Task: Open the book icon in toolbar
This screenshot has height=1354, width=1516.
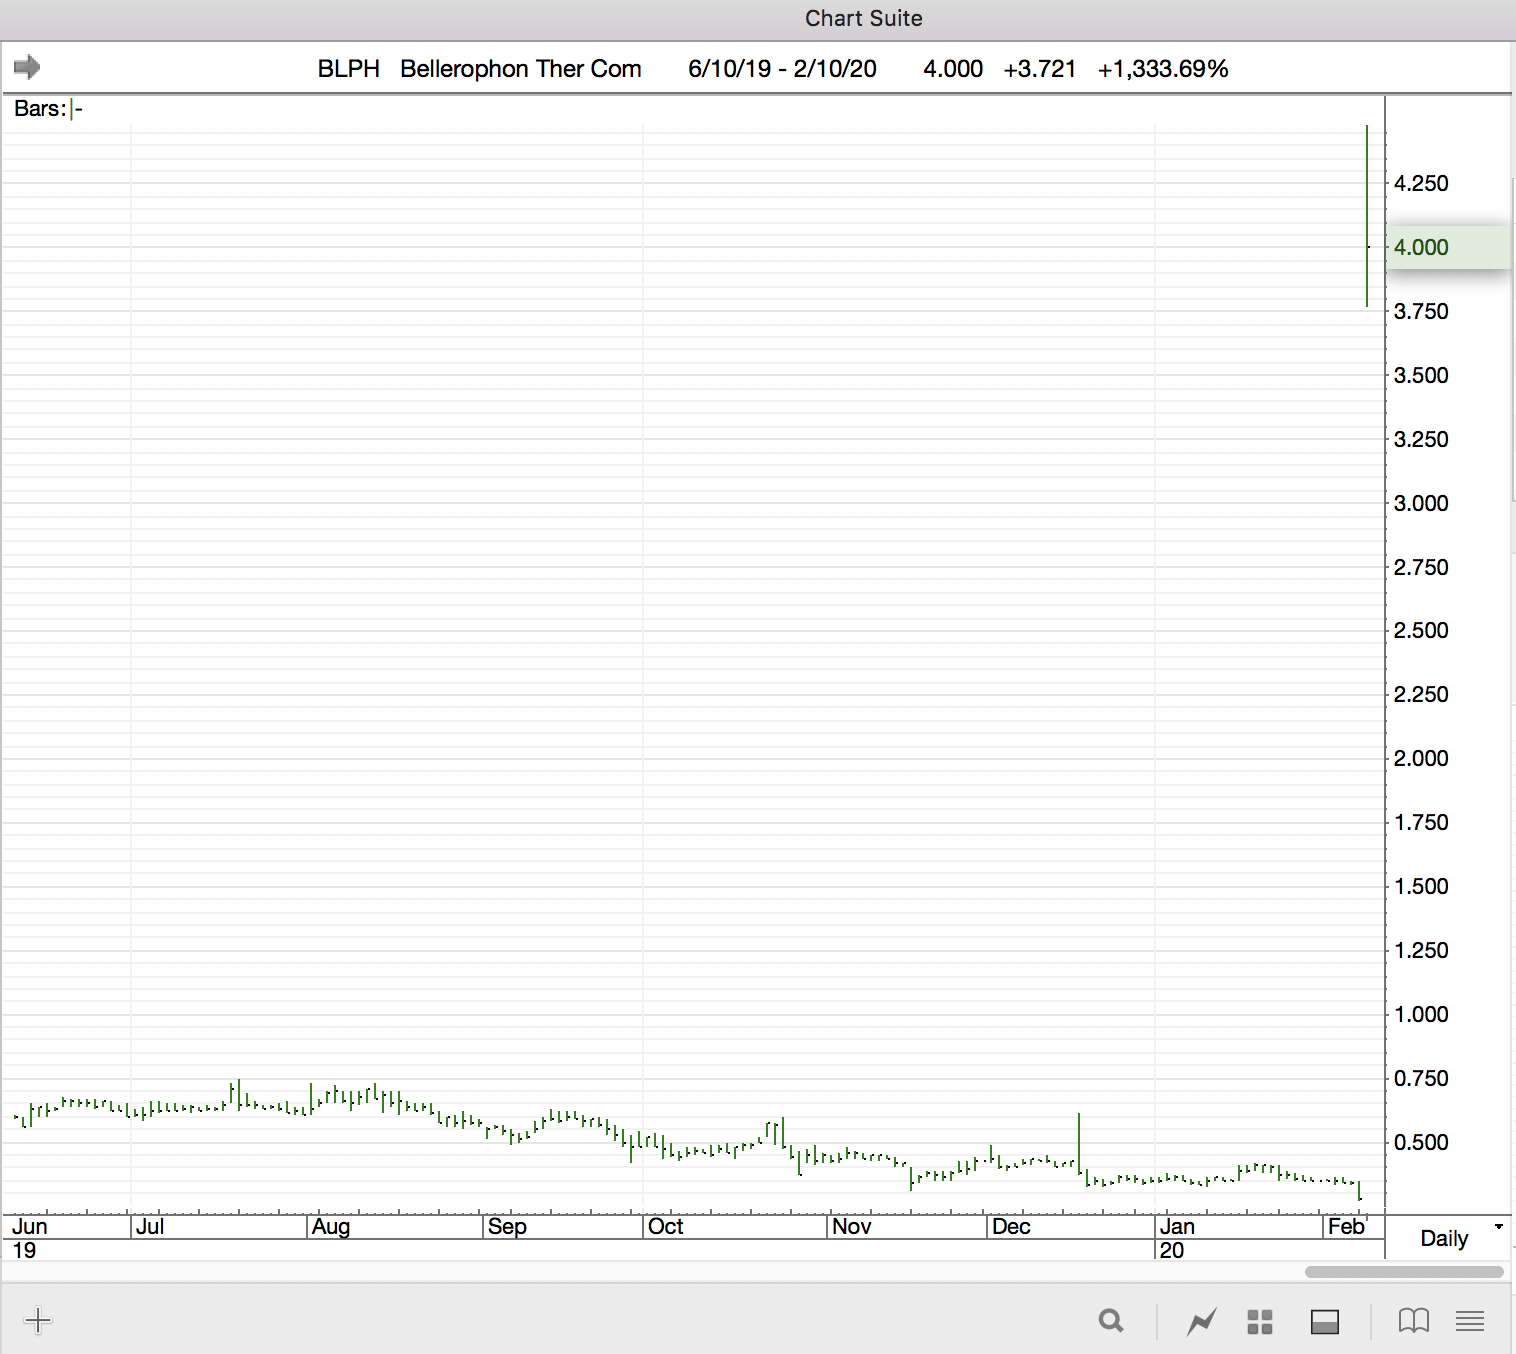Action: click(x=1413, y=1321)
